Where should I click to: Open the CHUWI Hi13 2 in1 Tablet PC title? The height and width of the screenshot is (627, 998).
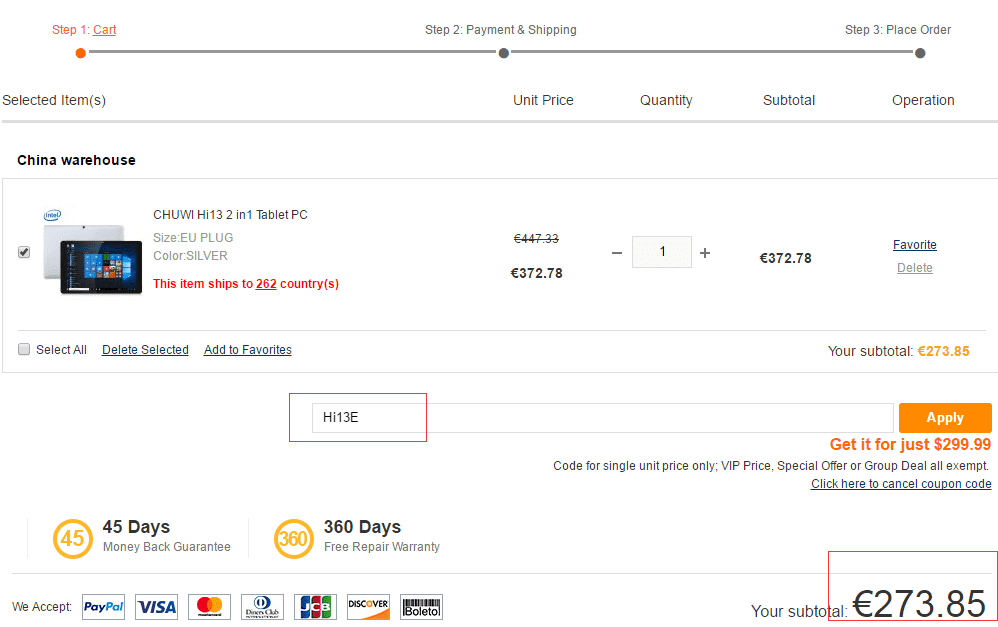pos(230,215)
